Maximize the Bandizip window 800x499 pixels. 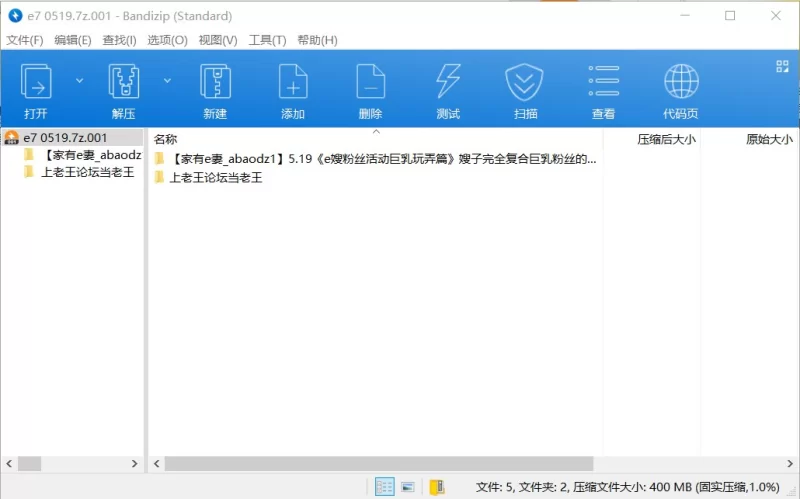click(730, 16)
